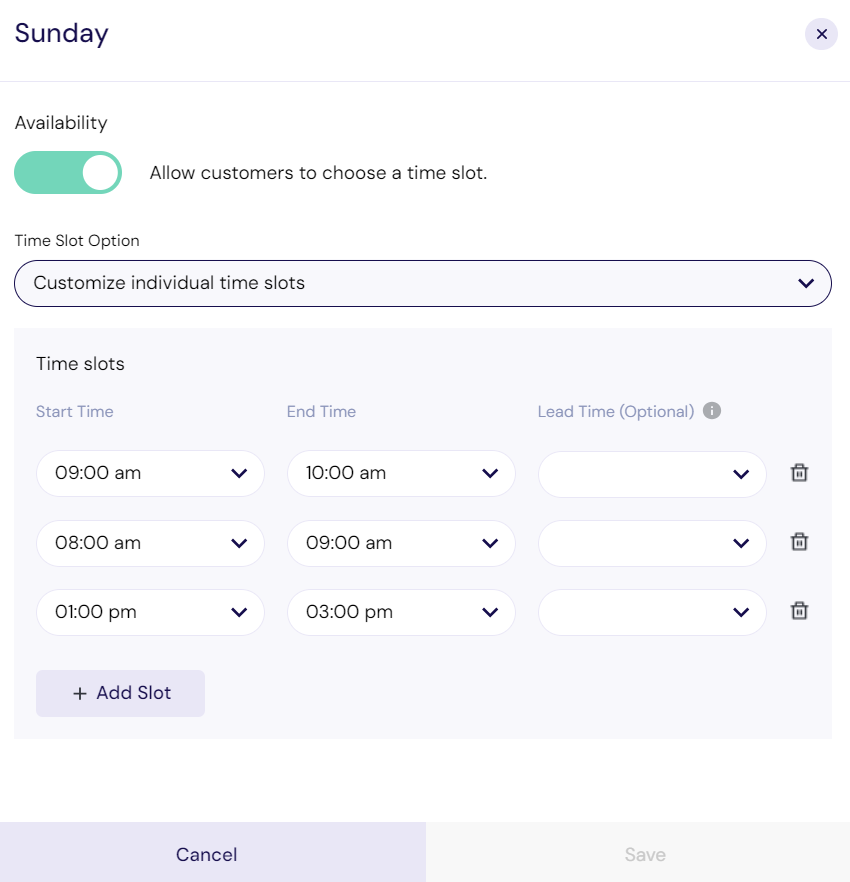Open second row Lead Time dropdown
This screenshot has width=850, height=882.
pyautogui.click(x=652, y=543)
